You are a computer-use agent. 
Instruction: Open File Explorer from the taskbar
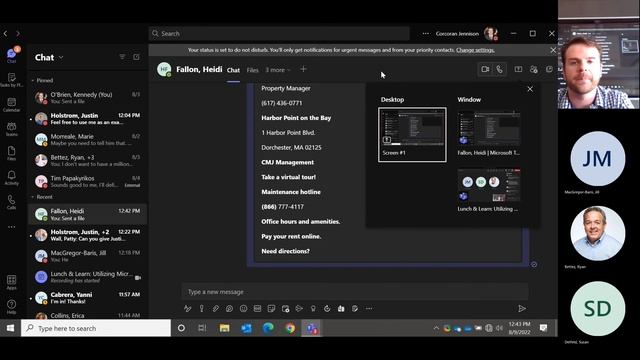click(224, 328)
